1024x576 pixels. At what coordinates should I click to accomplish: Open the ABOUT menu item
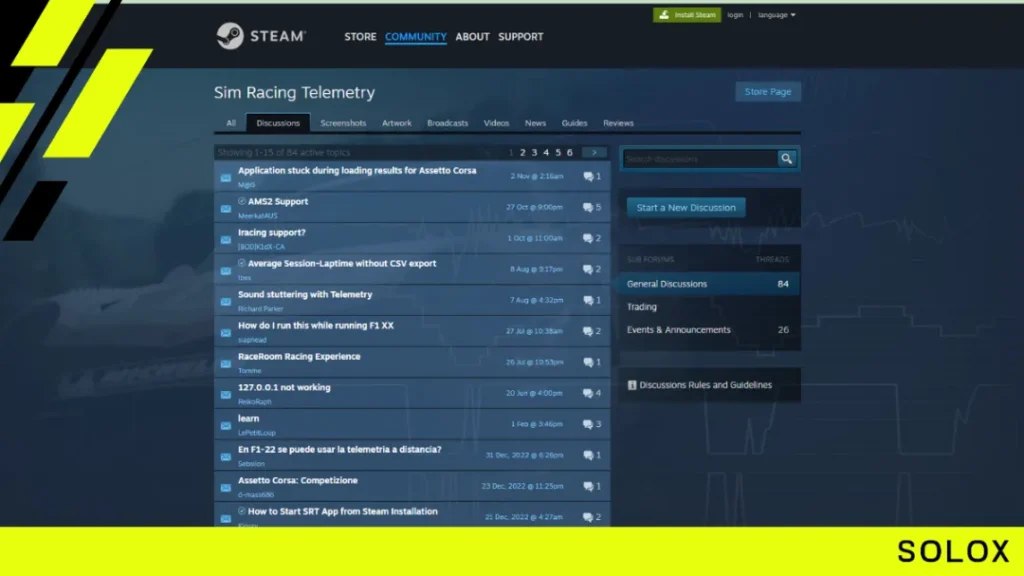[x=472, y=37]
